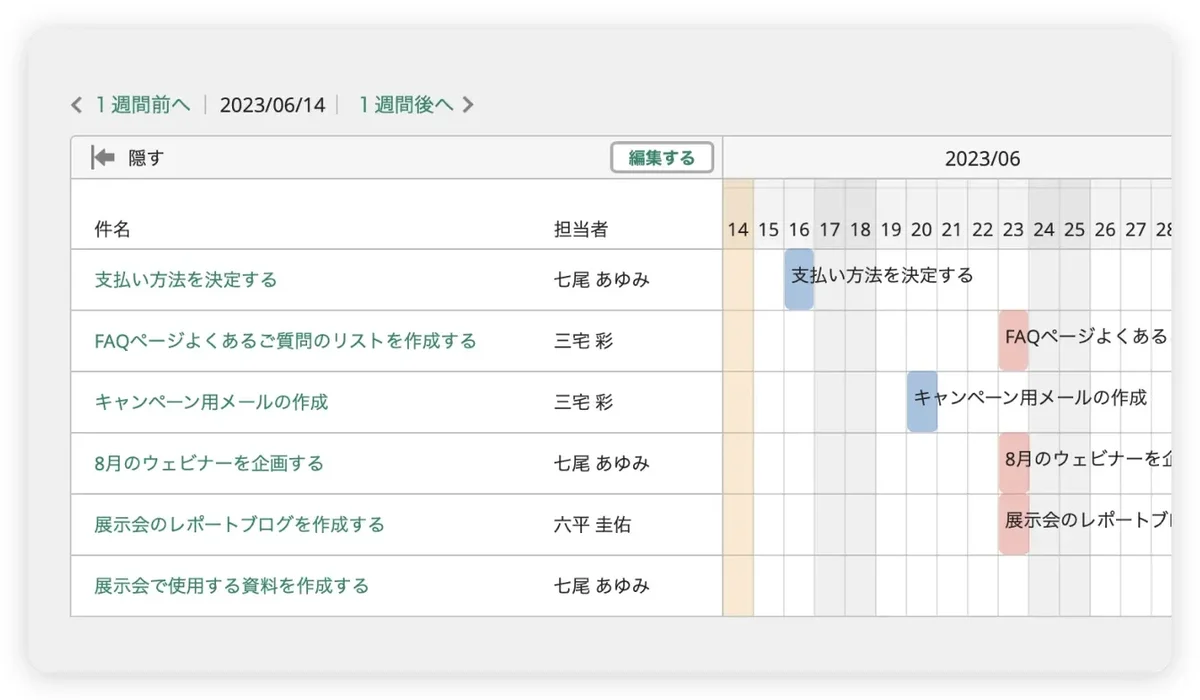Open task 8月のウェビナーを企画する link
1200x700 pixels.
(x=209, y=463)
